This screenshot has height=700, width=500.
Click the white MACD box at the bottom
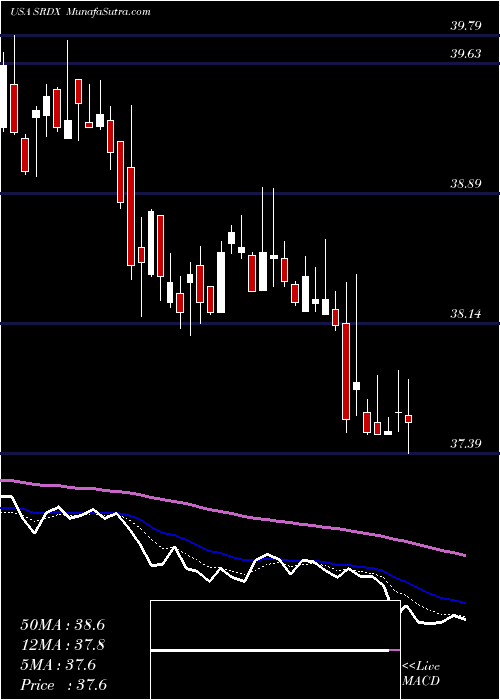[275, 650]
